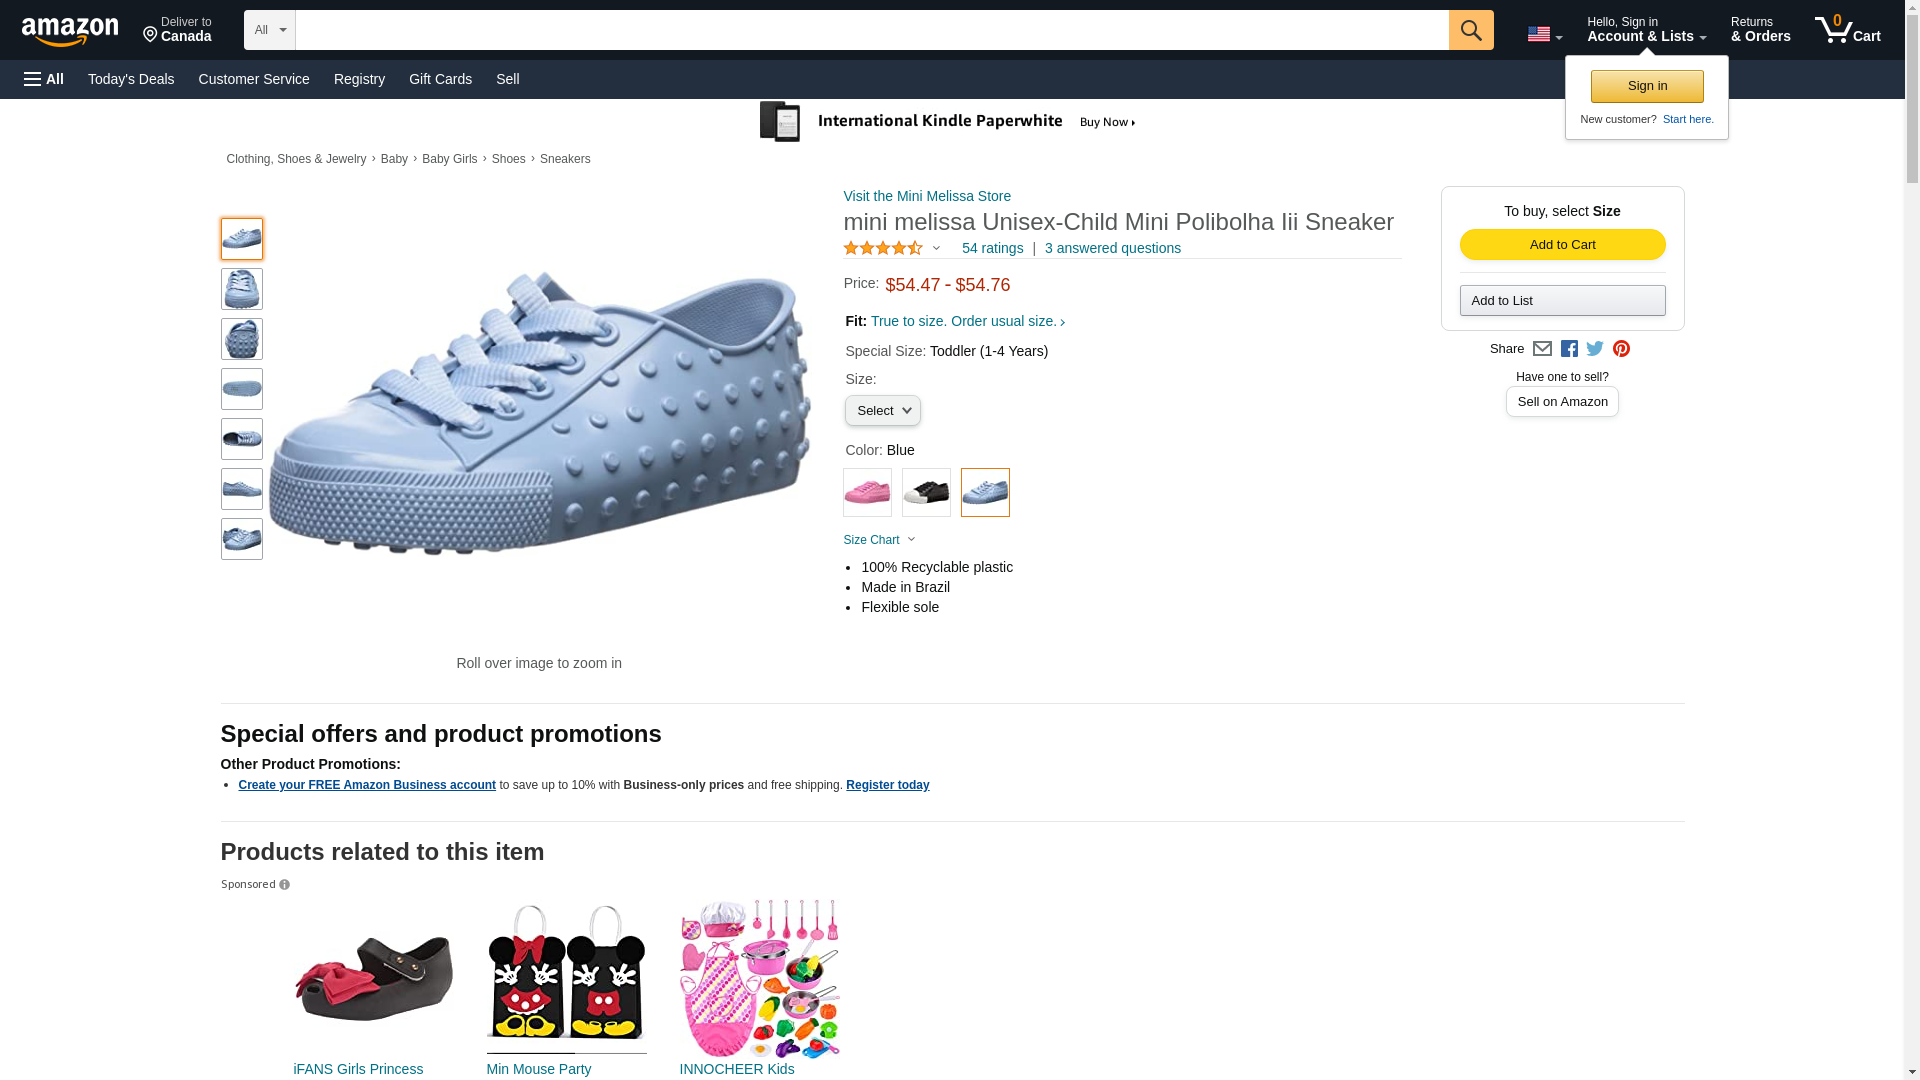Select the pink color swatch
1920x1080 pixels.
867,492
